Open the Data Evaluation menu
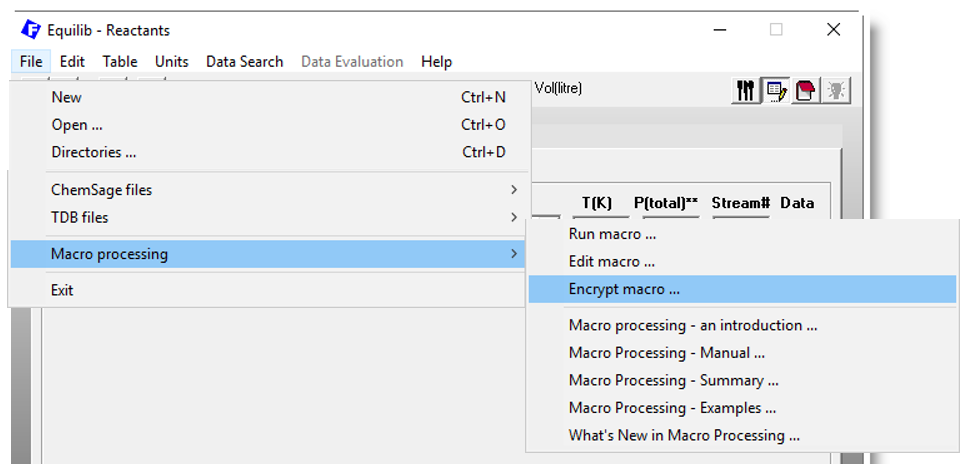 click(352, 62)
